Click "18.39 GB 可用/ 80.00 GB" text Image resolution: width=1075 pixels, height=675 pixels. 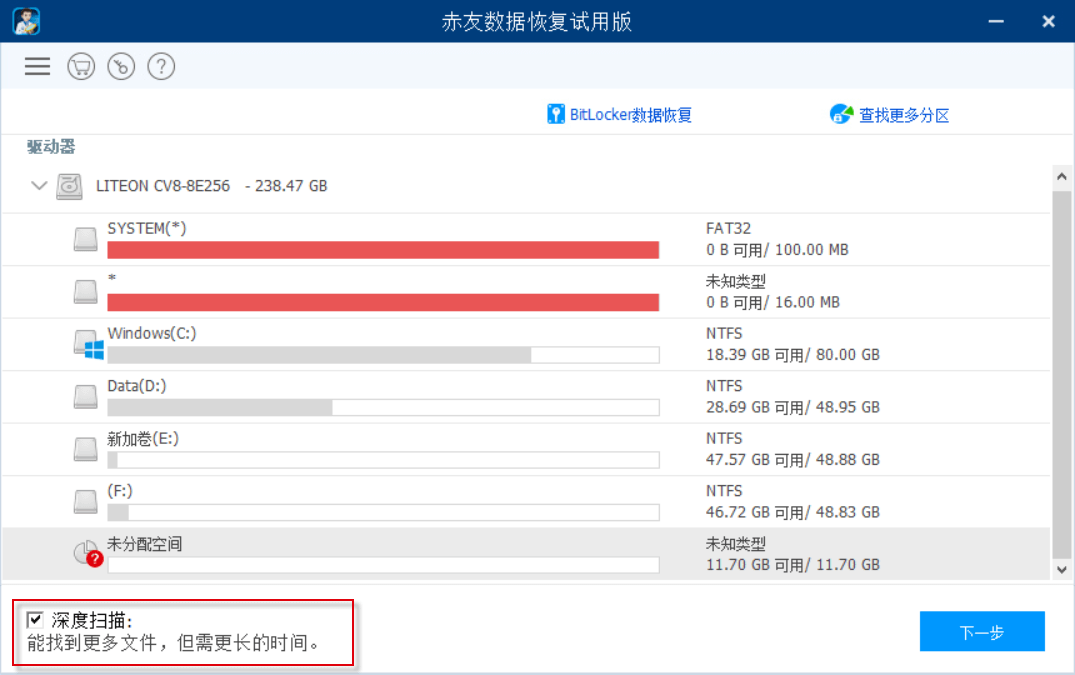point(793,355)
